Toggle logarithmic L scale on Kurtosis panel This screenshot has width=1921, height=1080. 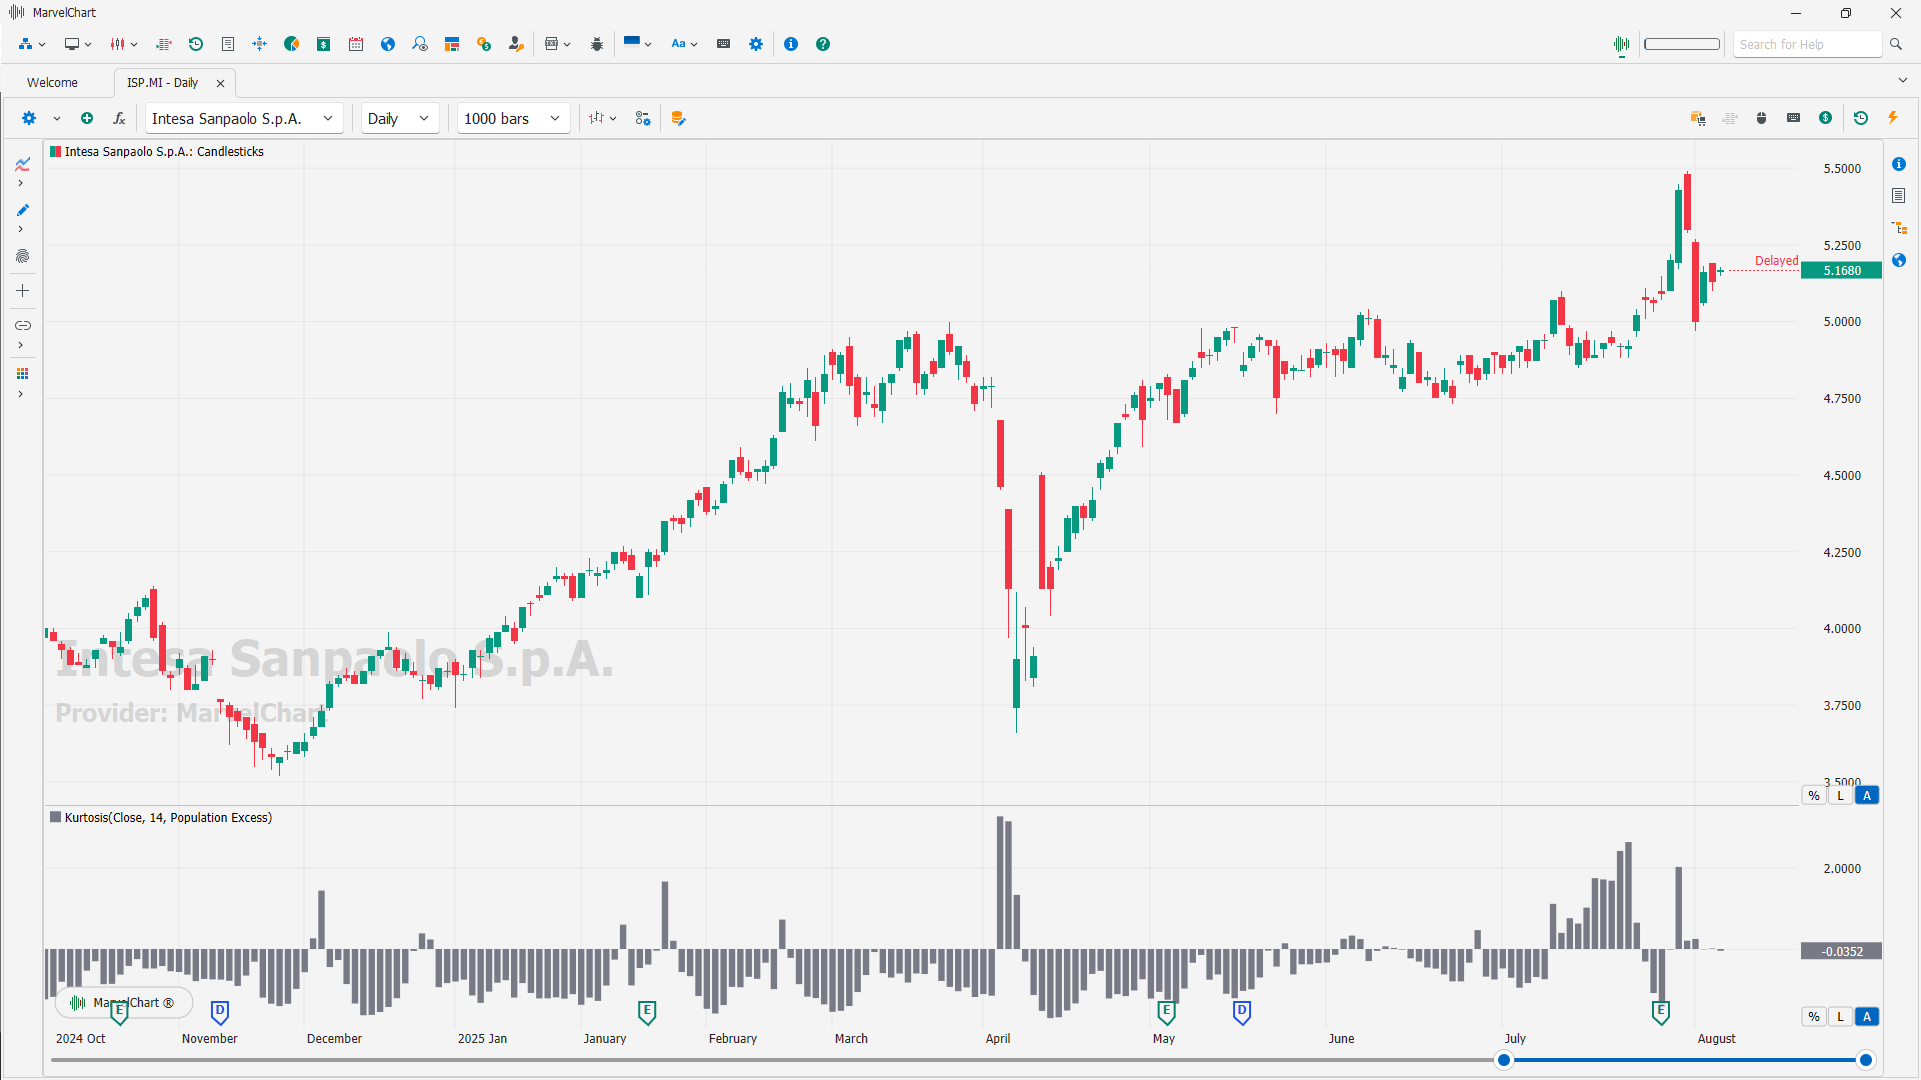(1840, 1017)
